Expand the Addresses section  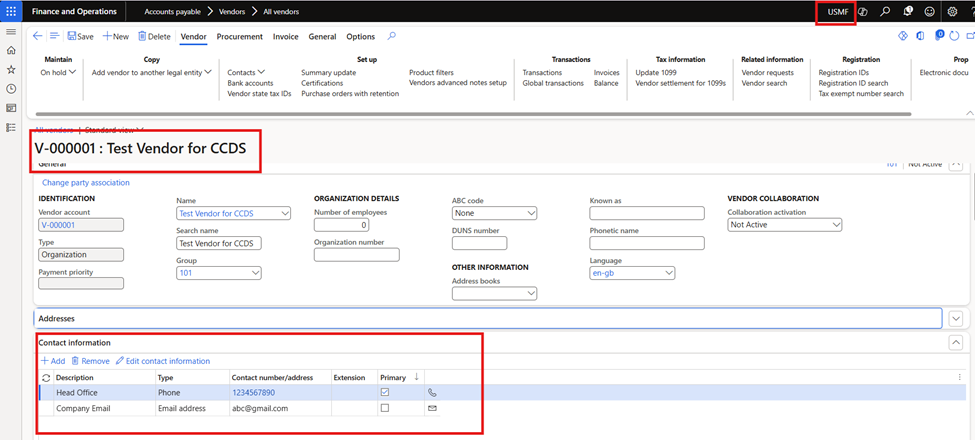956,318
